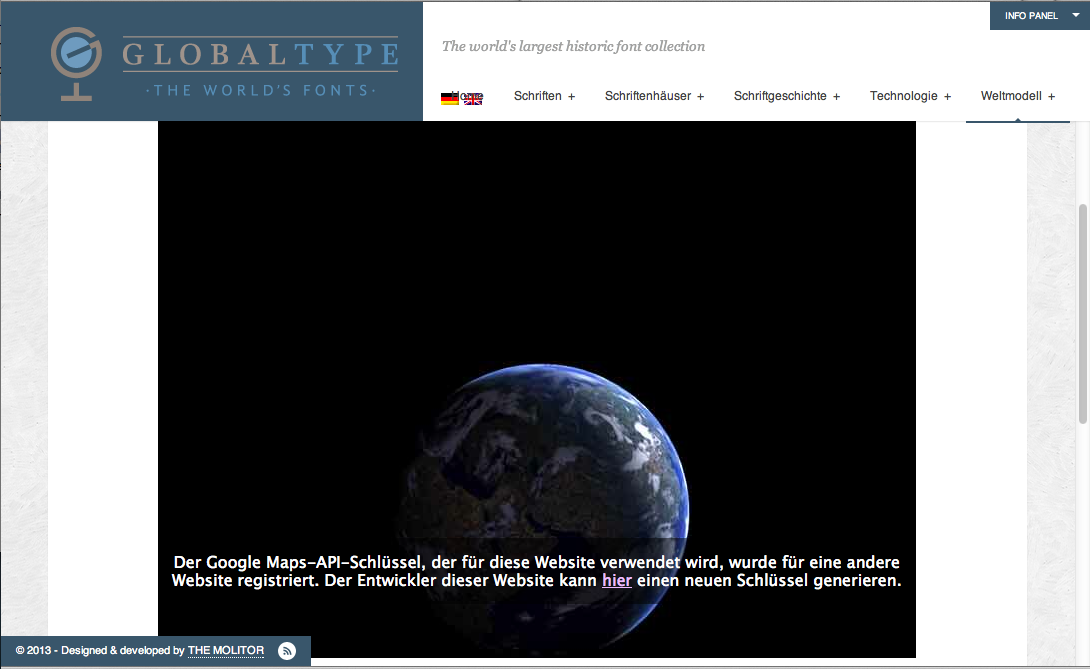Expand Schriftenhäuser submenu plus sign
Image resolution: width=1090 pixels, height=669 pixels.
click(x=701, y=97)
